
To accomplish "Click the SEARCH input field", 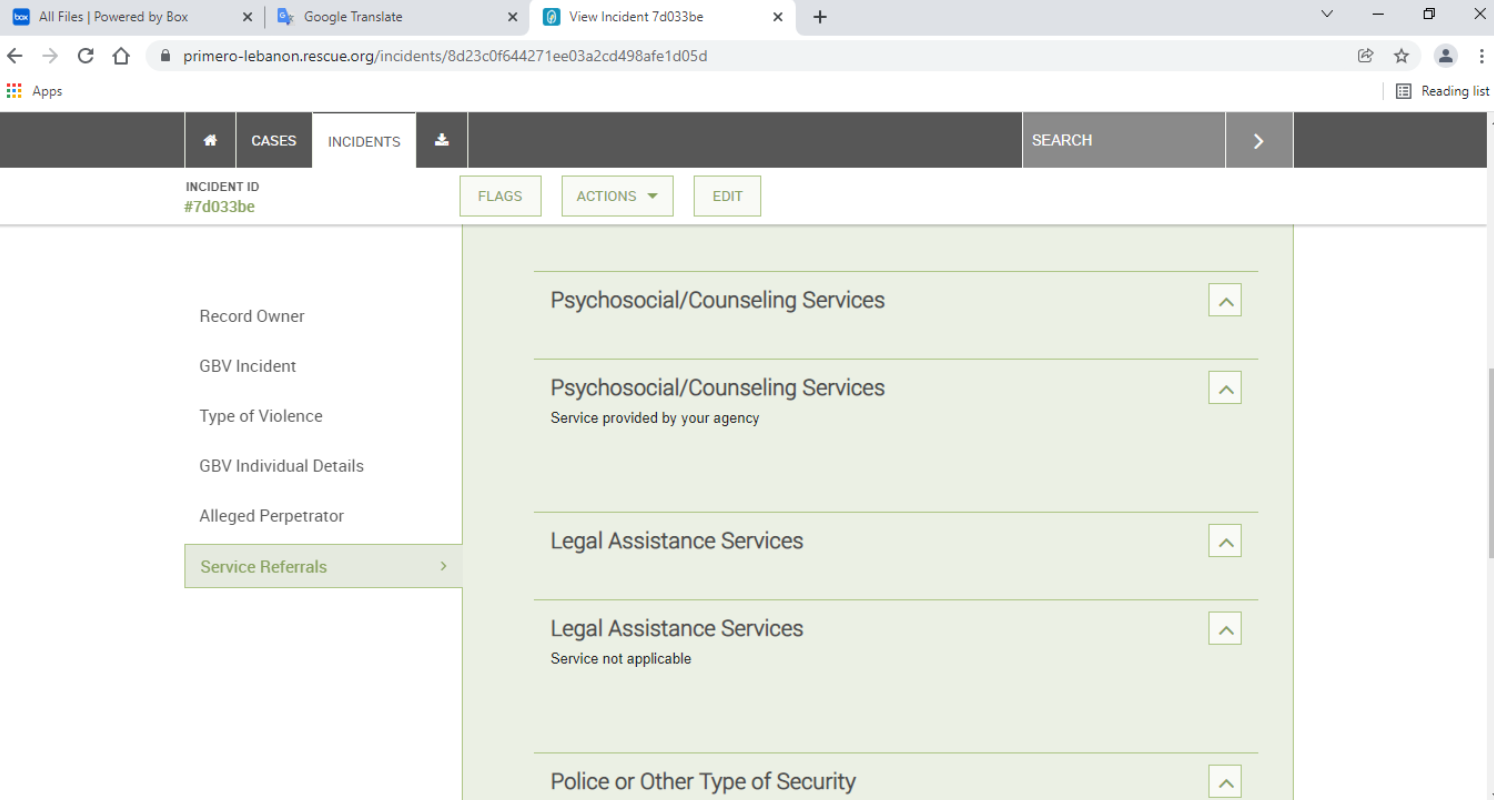I will tap(1124, 140).
